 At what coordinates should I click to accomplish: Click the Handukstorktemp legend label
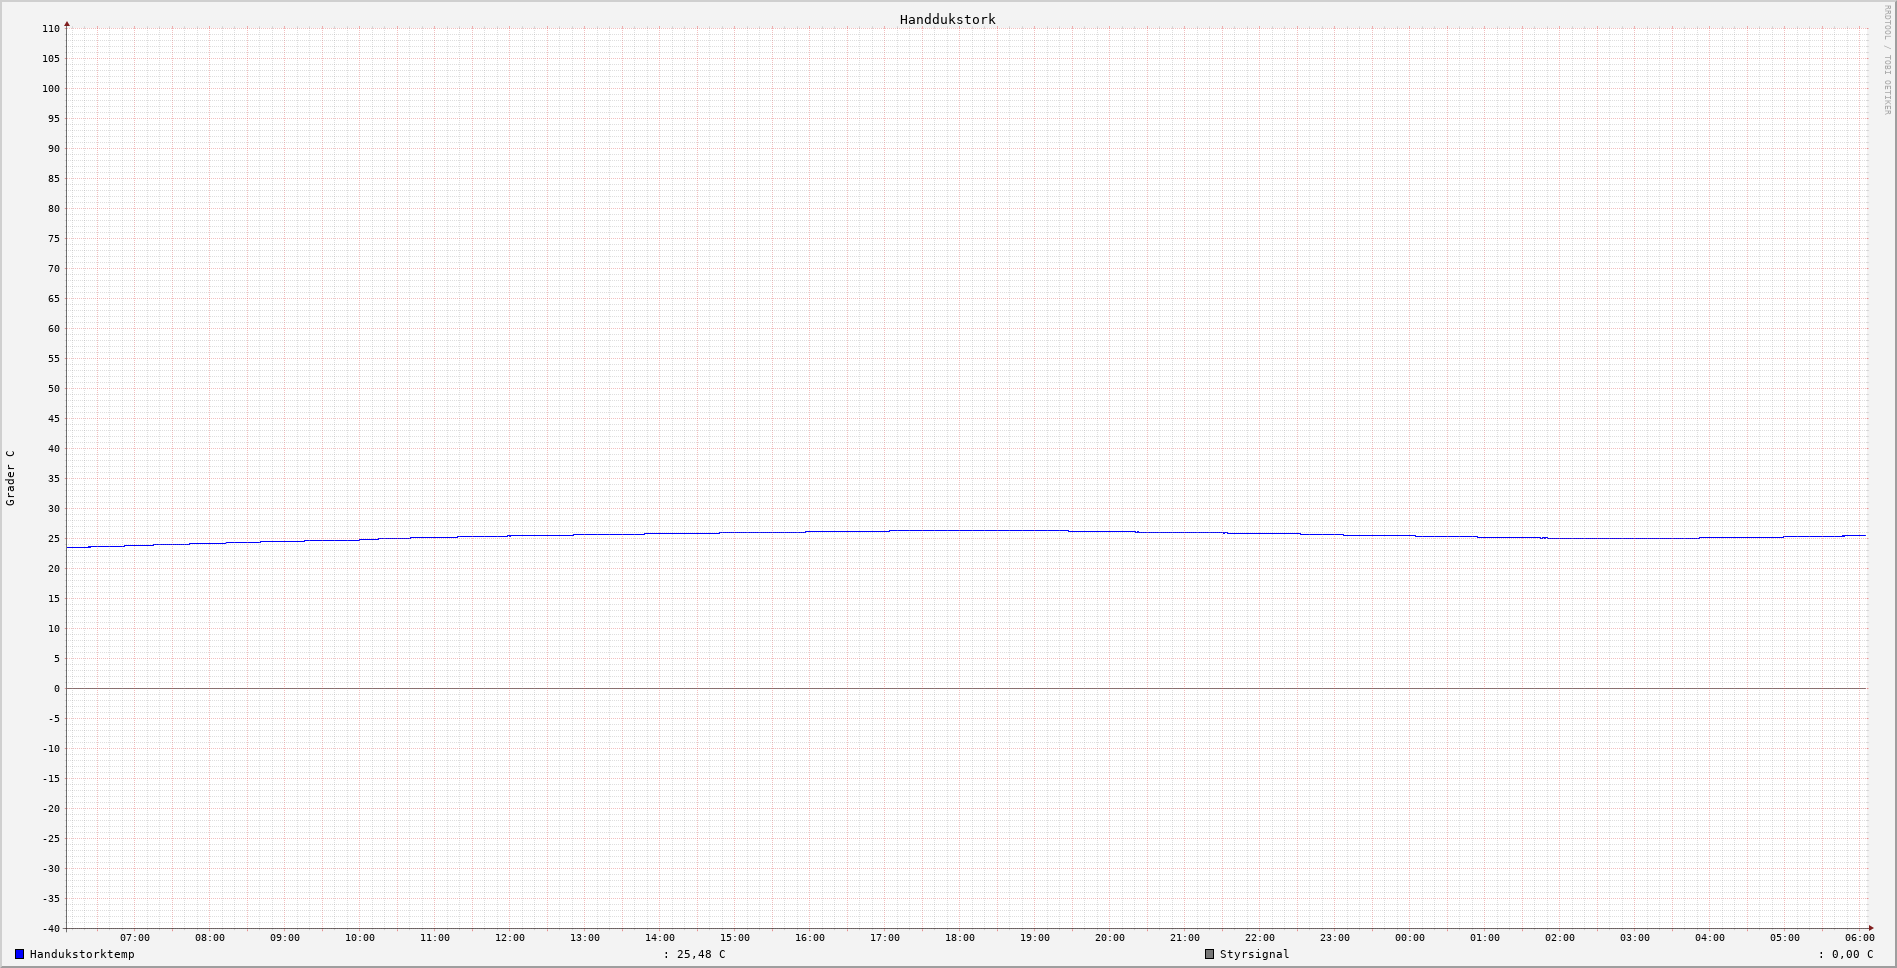[x=82, y=954]
